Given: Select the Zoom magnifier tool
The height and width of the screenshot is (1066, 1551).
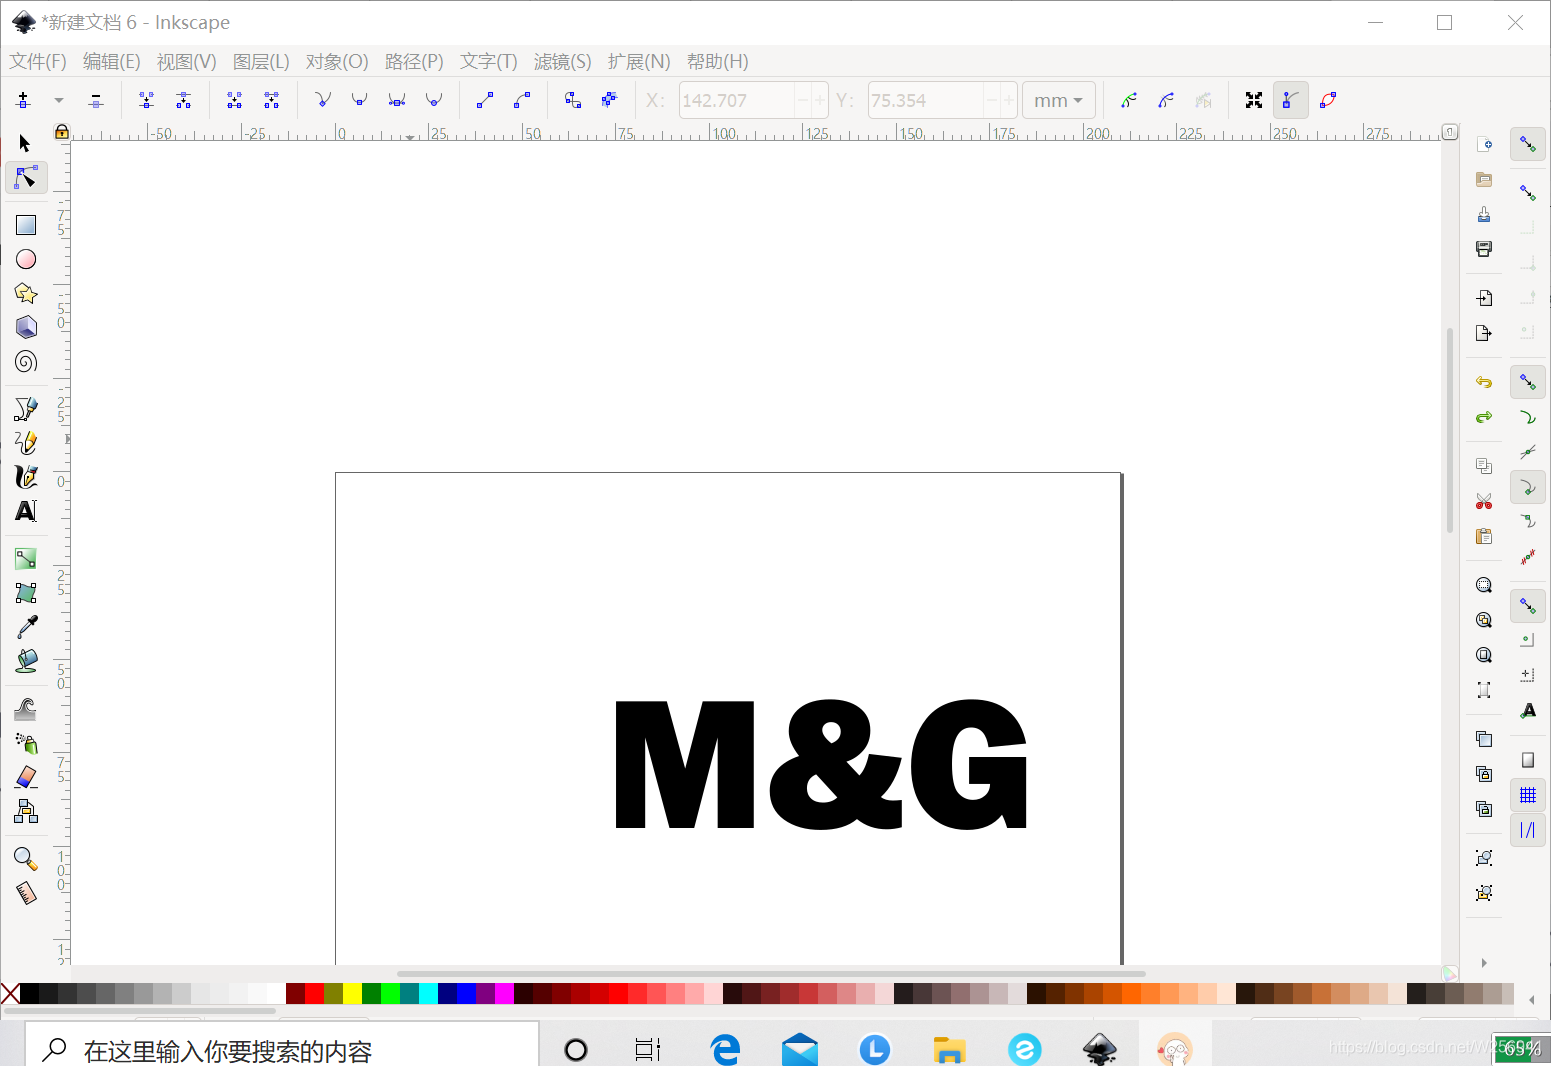Looking at the screenshot, I should 26,859.
